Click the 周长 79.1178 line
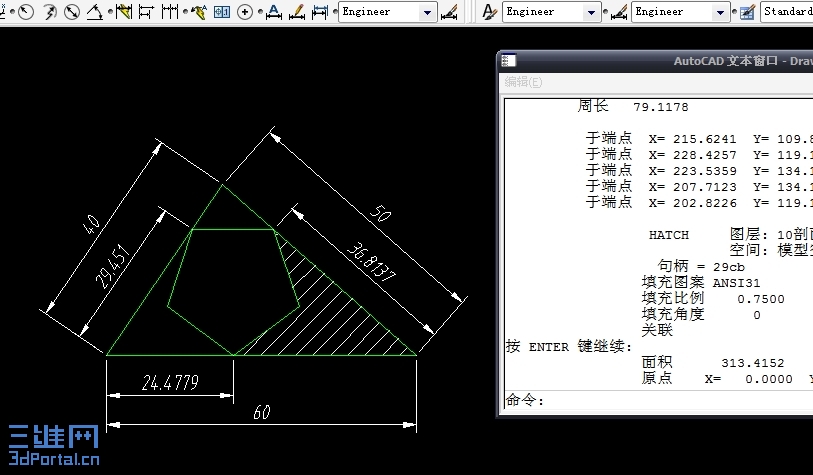 click(x=633, y=107)
